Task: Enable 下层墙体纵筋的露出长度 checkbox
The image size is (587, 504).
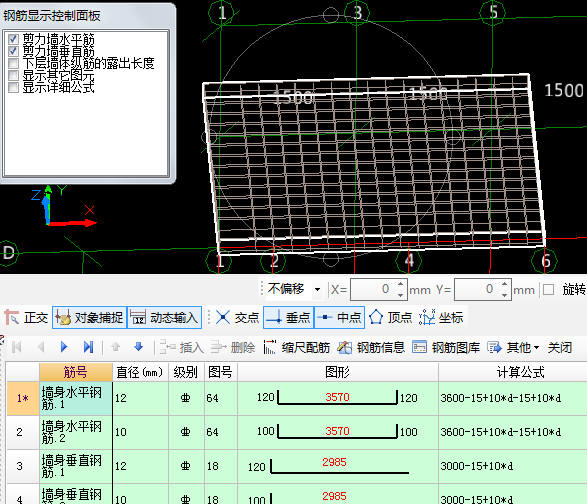Action: [x=13, y=63]
